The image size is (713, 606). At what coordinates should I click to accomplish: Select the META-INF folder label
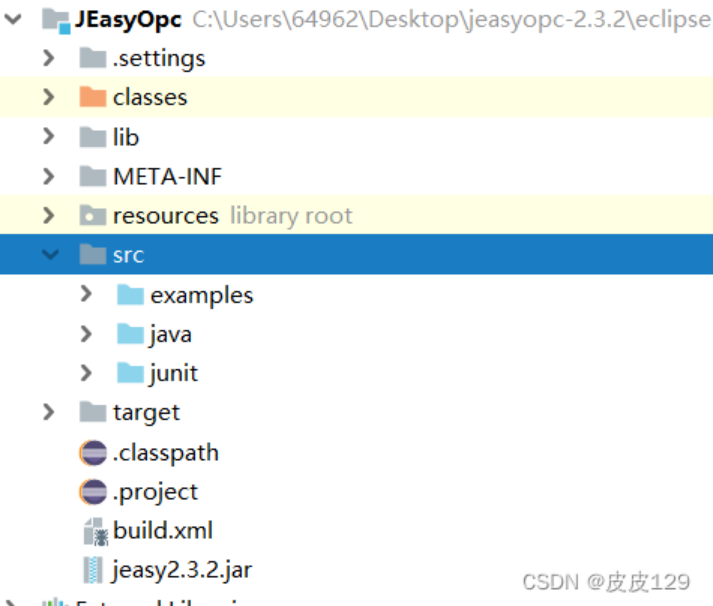[167, 176]
